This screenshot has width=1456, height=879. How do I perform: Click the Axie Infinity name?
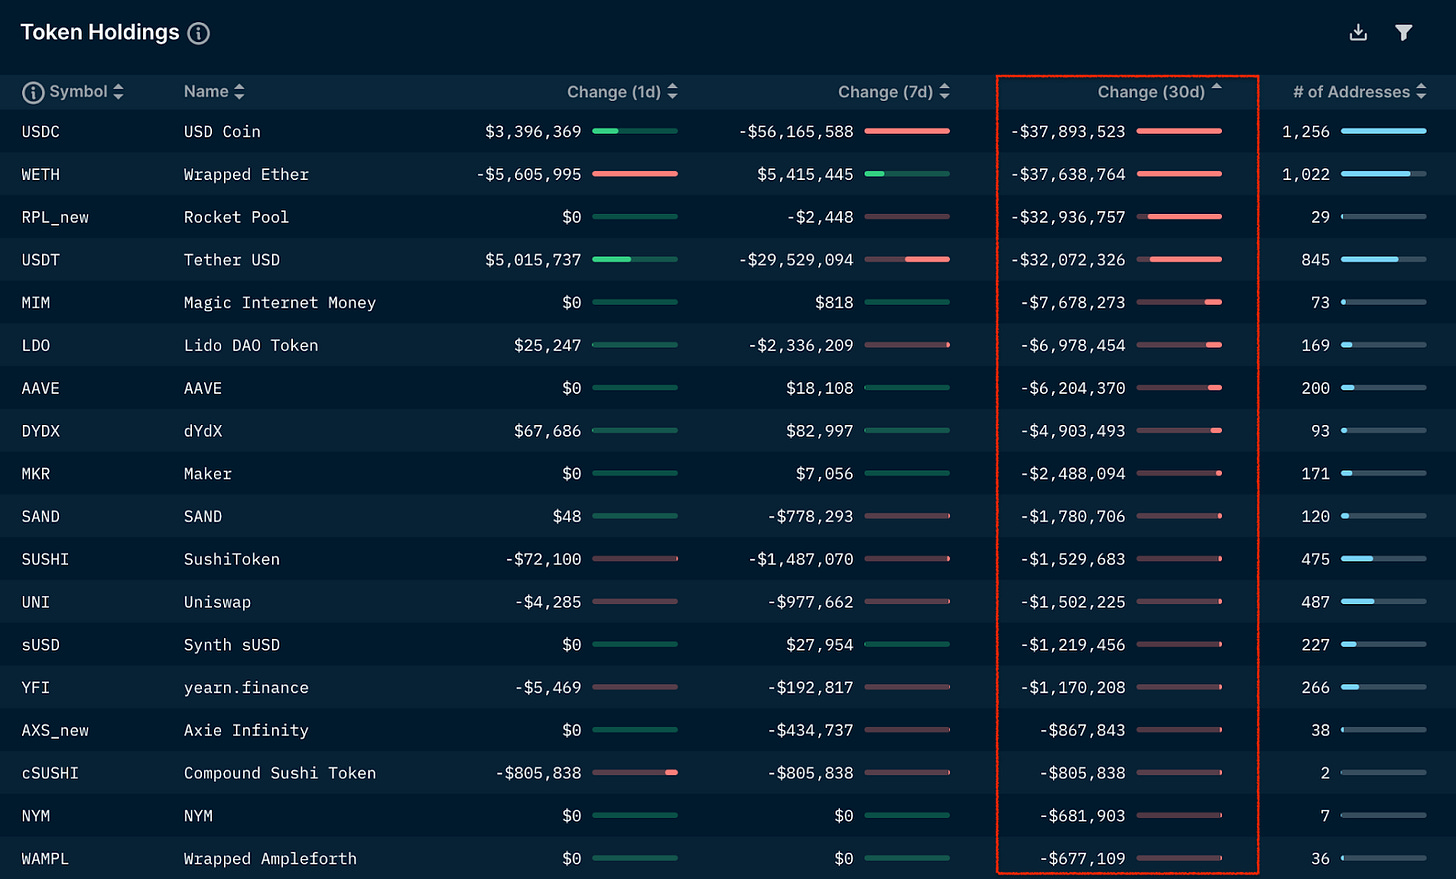[x=246, y=731]
